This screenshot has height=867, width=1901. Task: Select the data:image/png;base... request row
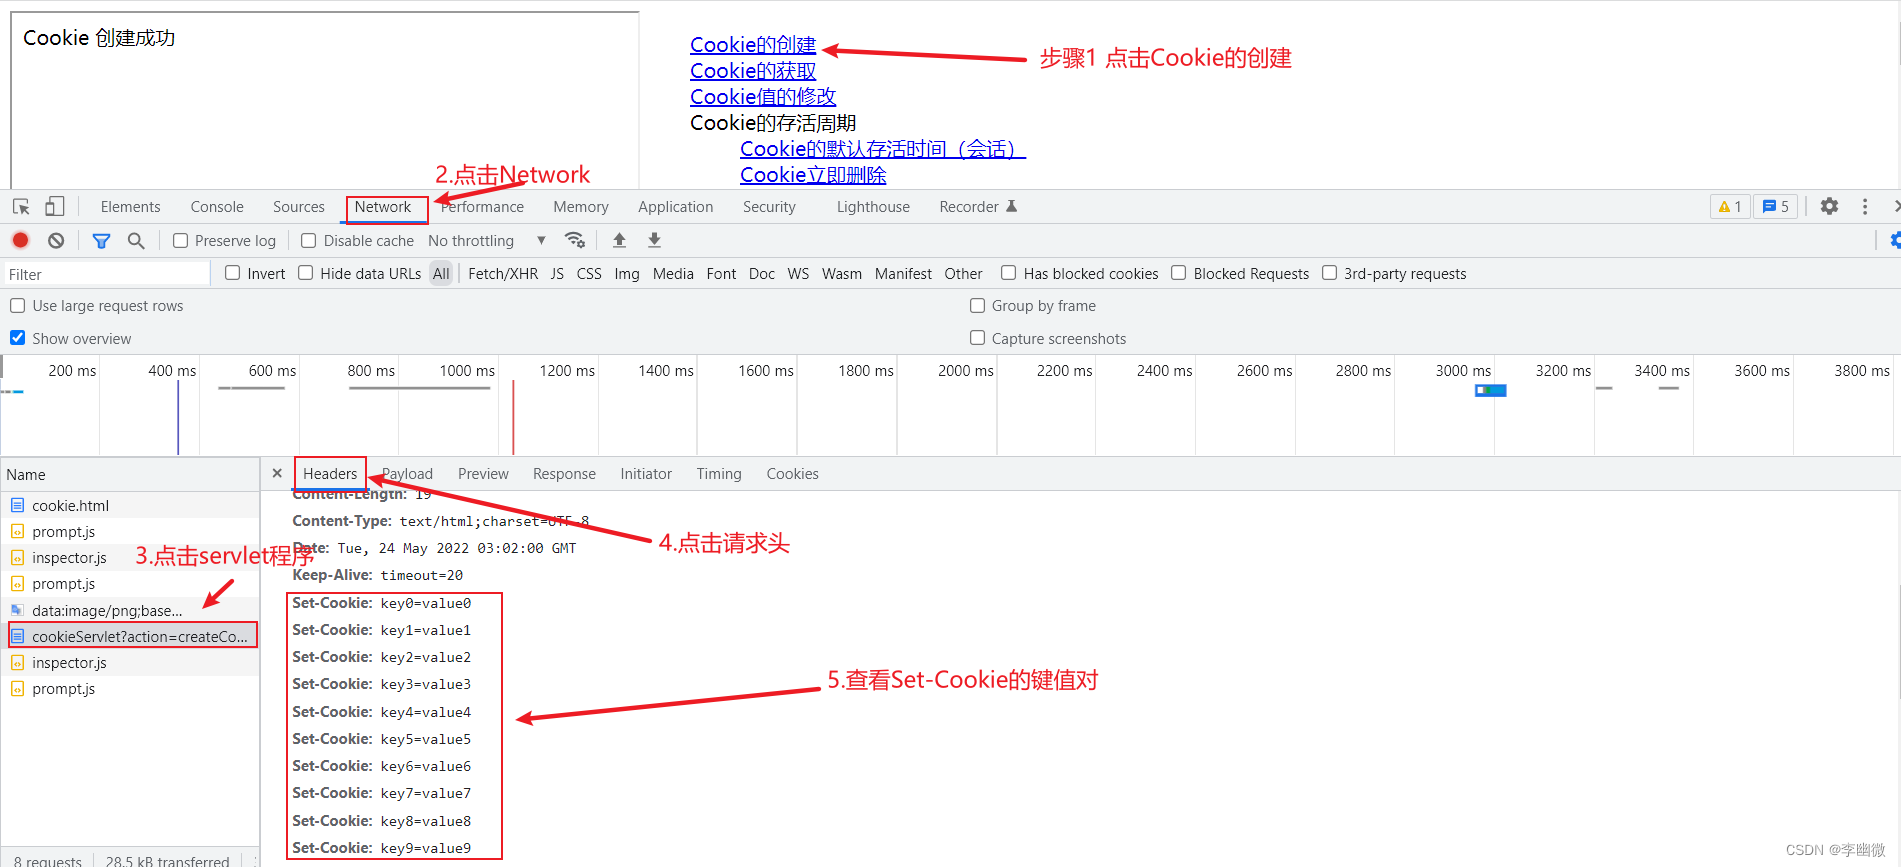point(130,610)
